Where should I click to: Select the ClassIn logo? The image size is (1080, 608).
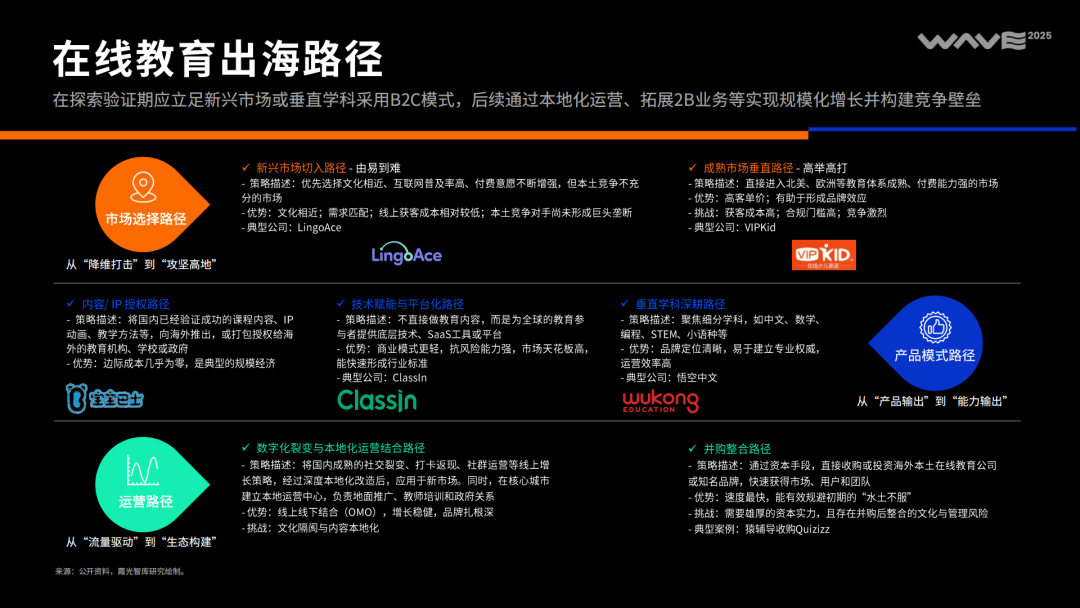tap(375, 401)
